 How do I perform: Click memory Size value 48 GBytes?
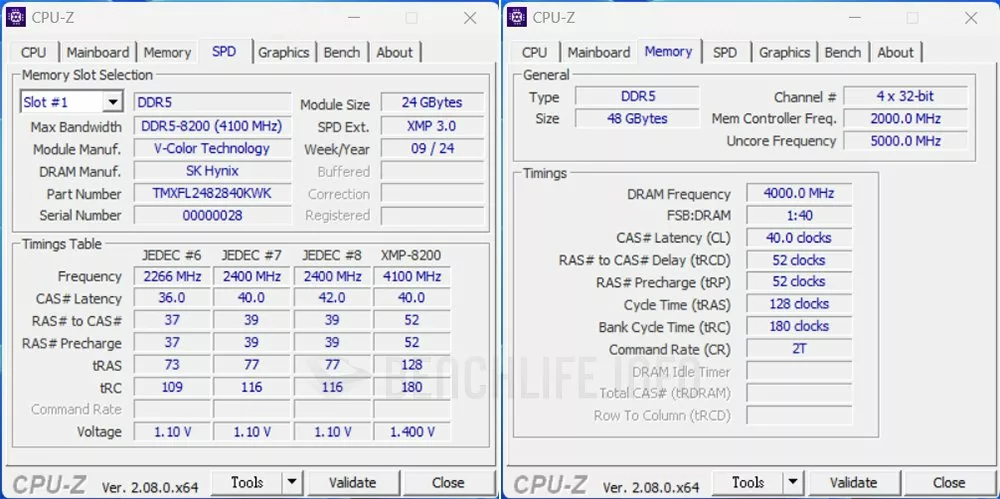tap(637, 119)
